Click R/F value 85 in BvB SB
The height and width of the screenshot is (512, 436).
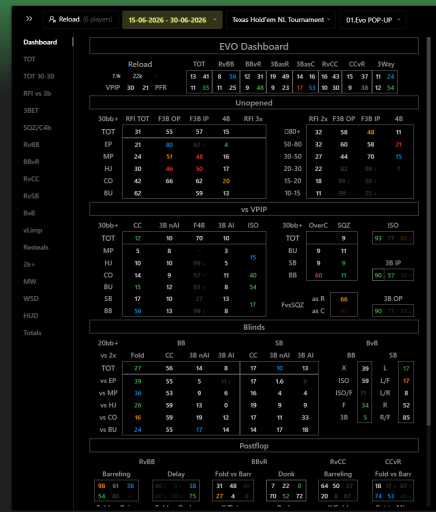(x=406, y=417)
